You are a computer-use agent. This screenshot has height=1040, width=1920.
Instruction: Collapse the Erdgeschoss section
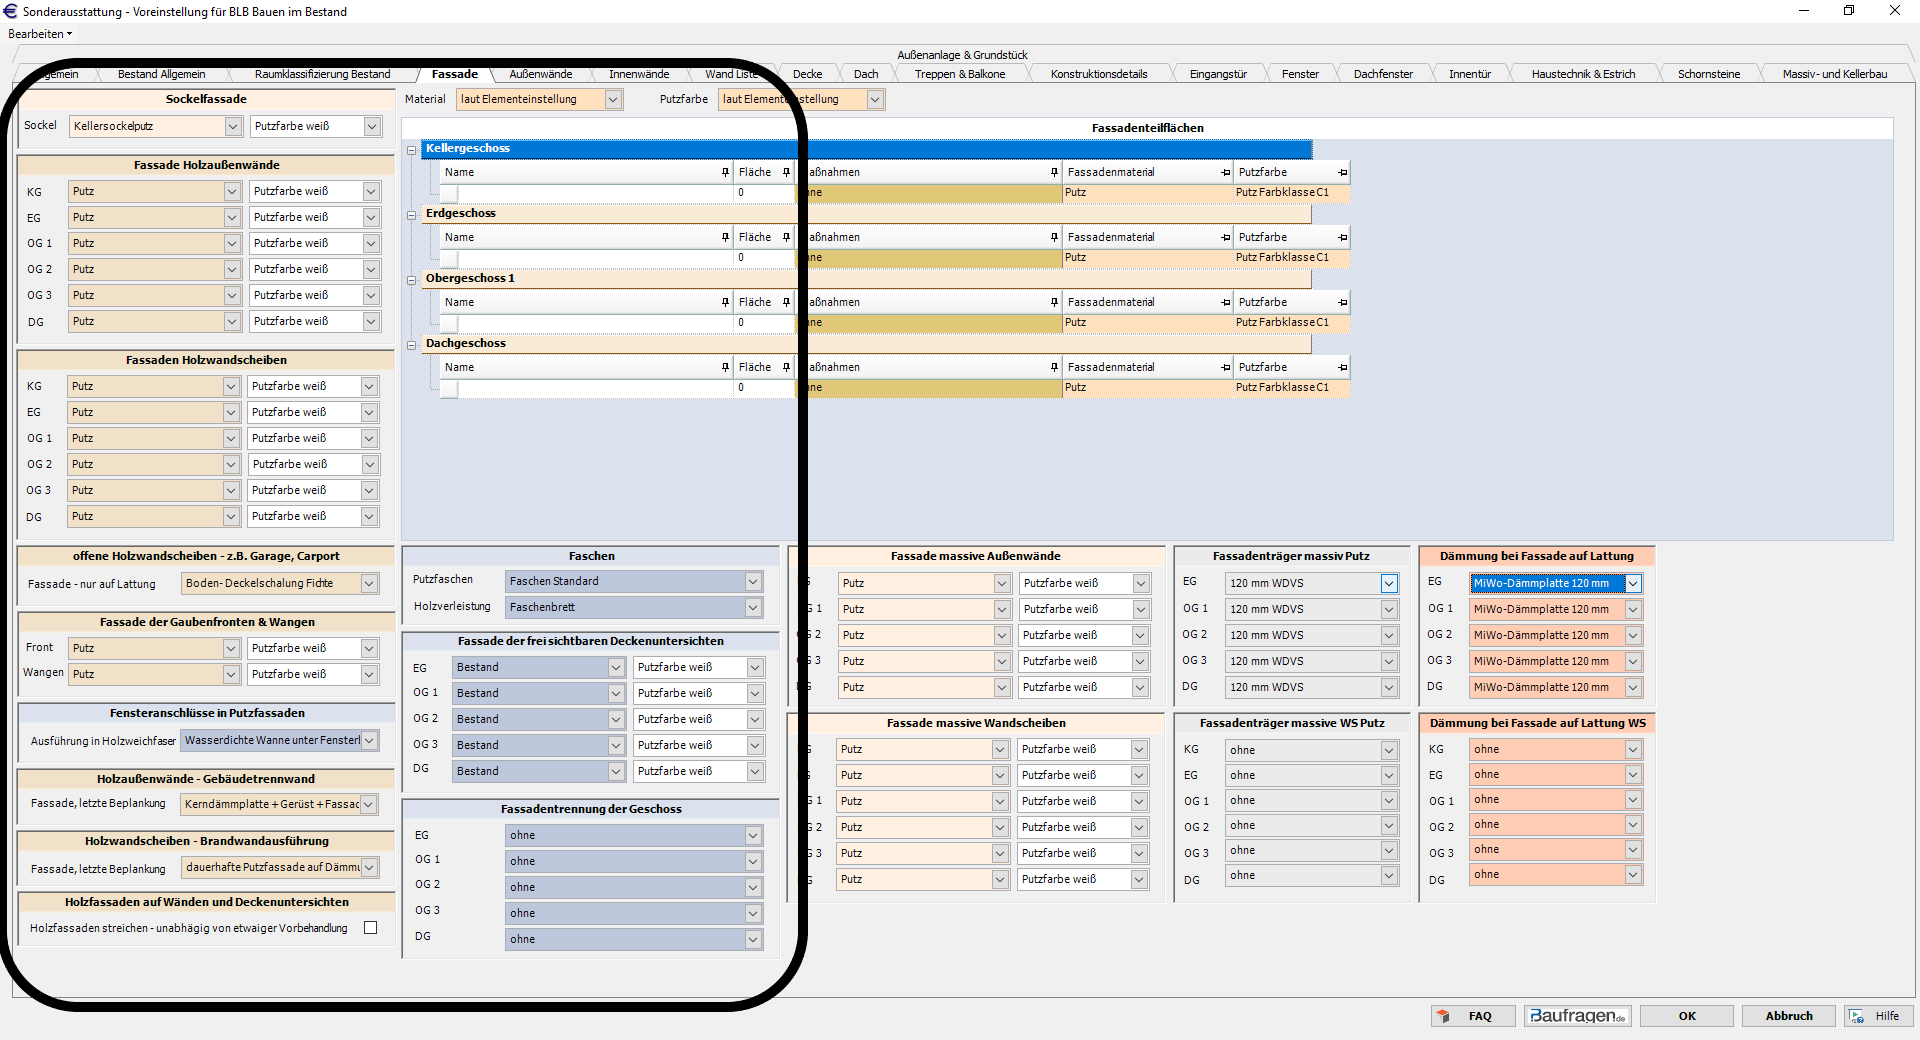click(x=411, y=215)
